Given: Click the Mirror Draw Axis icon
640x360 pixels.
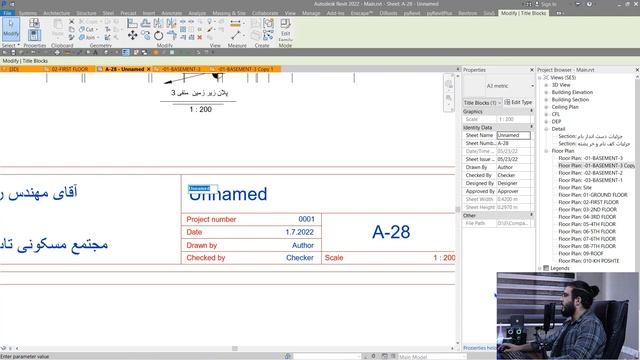Looking at the screenshot, I should pos(171,23).
